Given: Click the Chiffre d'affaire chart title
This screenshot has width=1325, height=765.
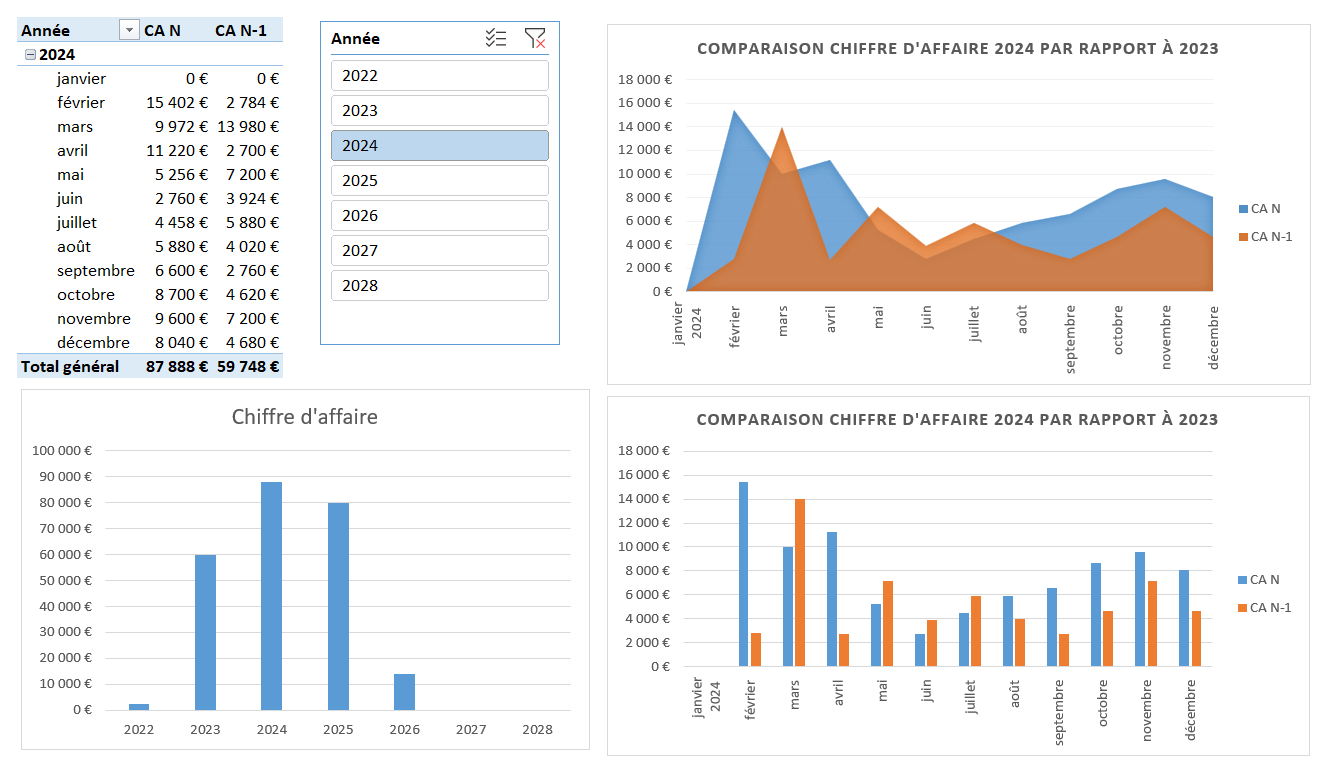Looking at the screenshot, I should [x=305, y=417].
